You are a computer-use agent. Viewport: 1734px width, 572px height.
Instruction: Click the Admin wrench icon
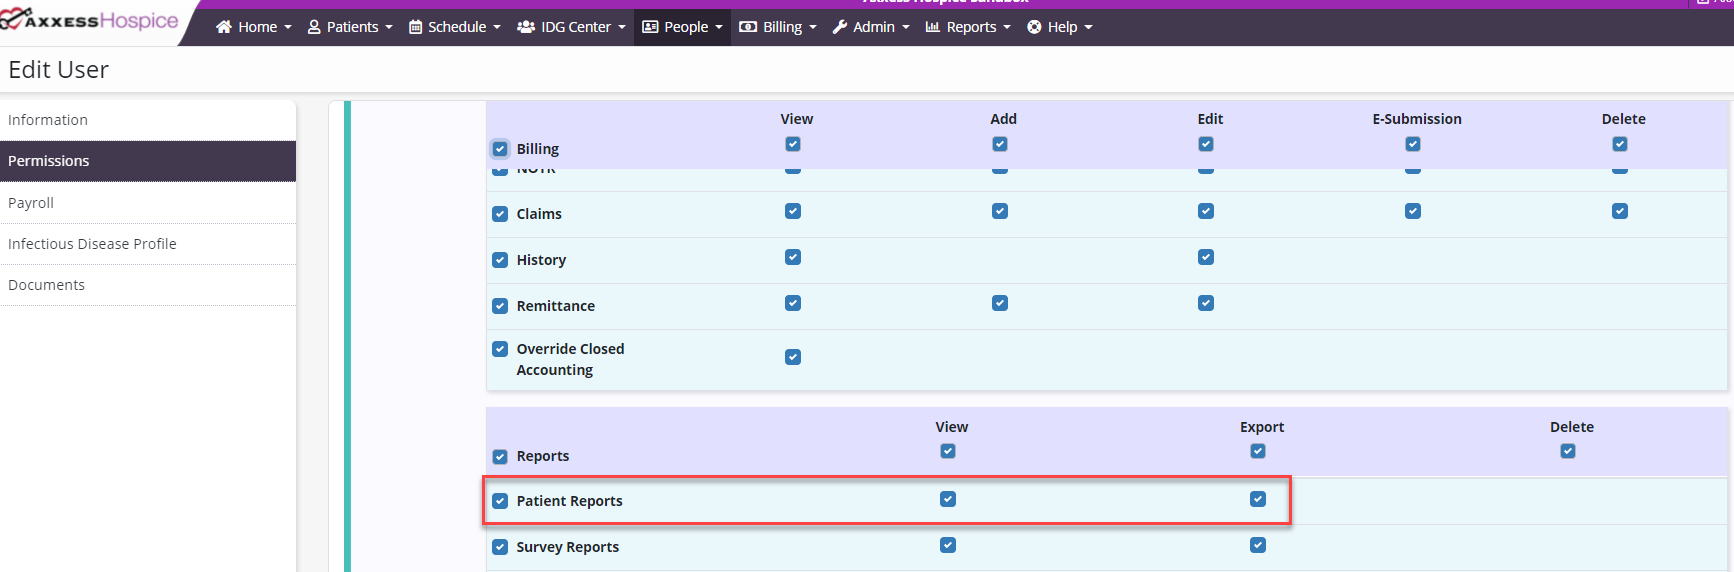click(840, 27)
